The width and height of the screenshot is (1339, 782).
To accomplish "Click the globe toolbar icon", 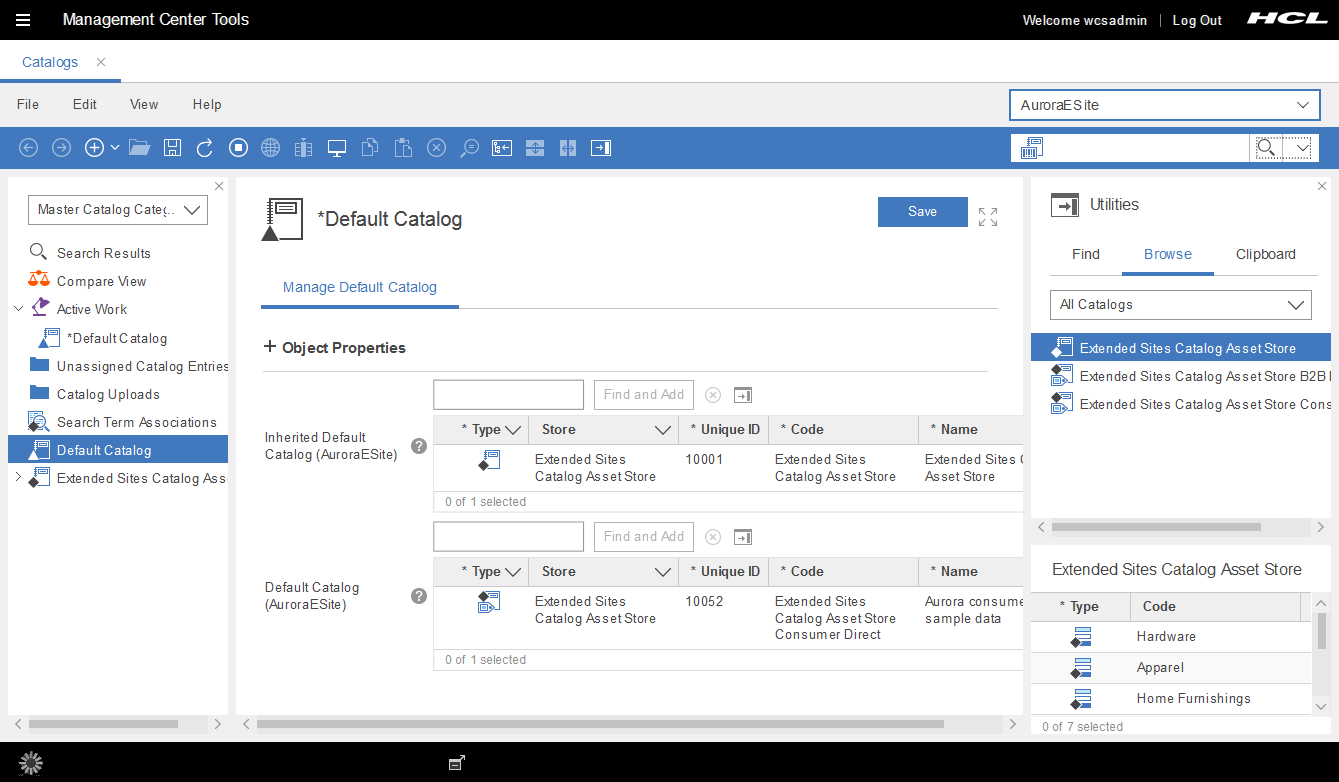I will point(270,148).
